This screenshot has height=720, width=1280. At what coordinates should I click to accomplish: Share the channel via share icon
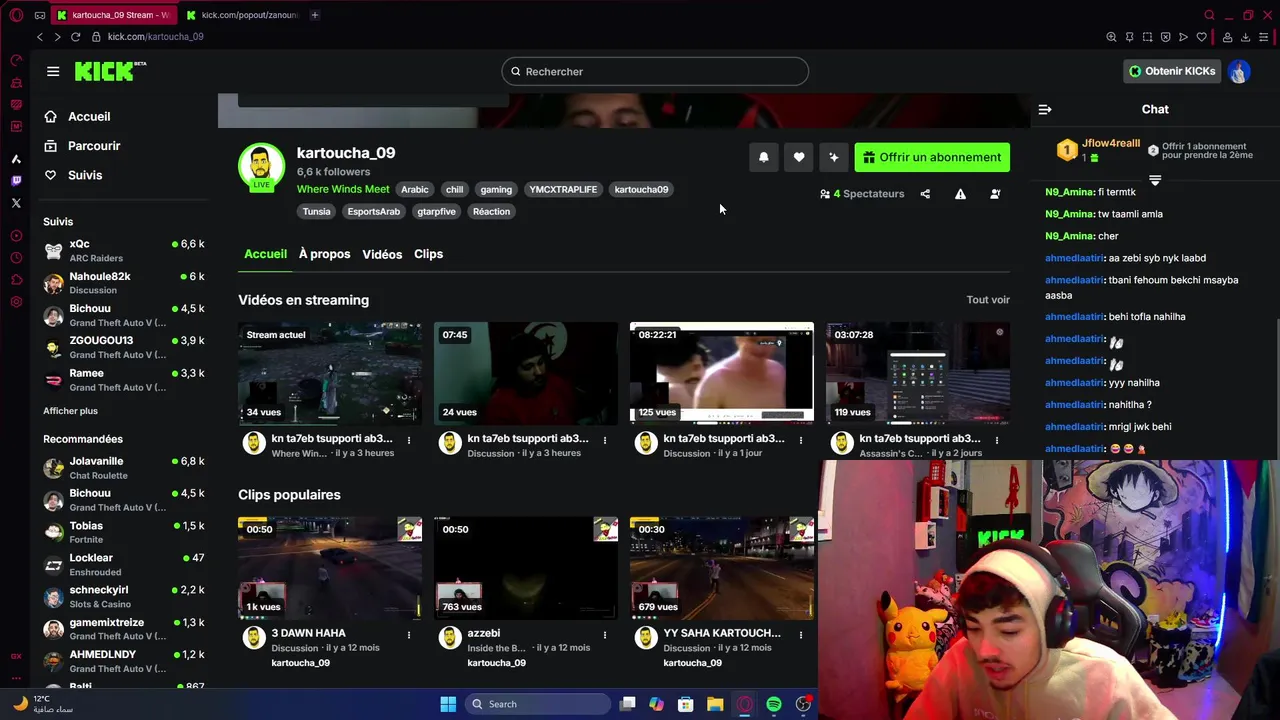925,194
